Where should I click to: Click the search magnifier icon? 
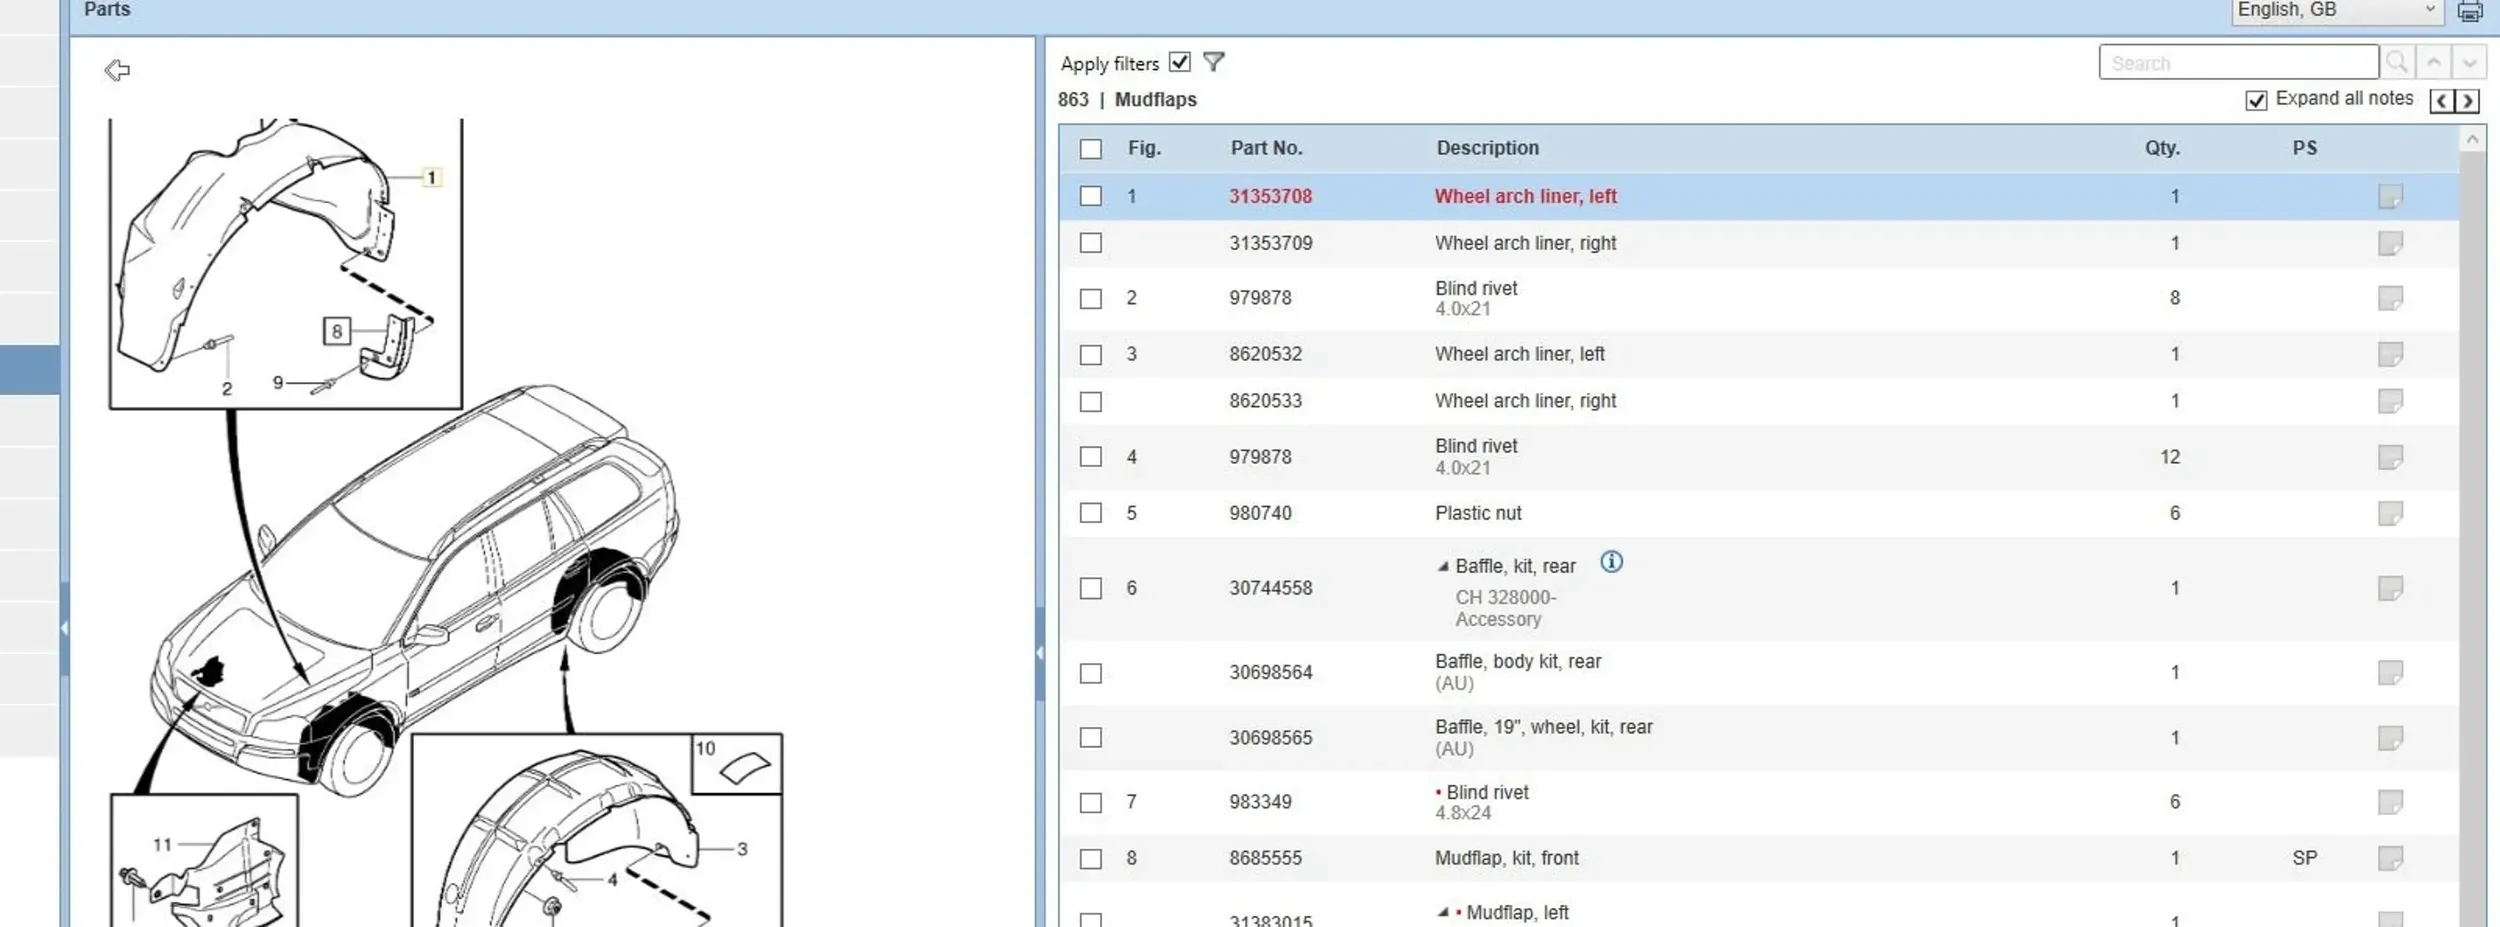coord(2396,63)
